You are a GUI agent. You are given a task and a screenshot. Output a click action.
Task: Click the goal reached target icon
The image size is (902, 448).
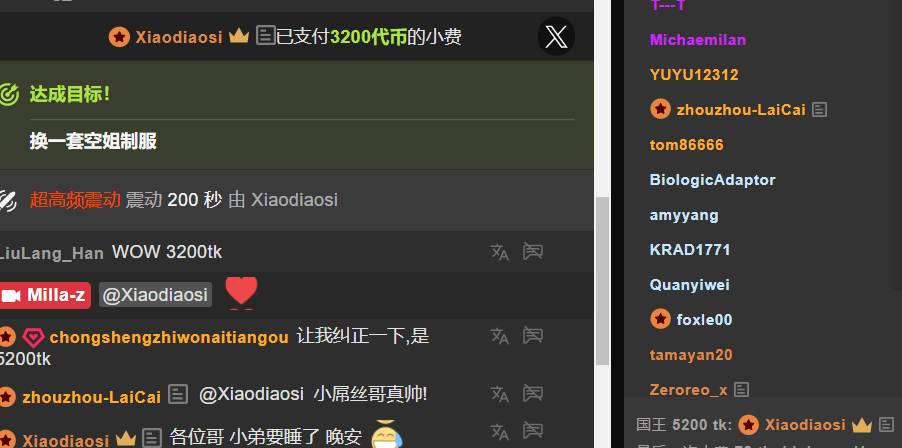tap(9, 94)
